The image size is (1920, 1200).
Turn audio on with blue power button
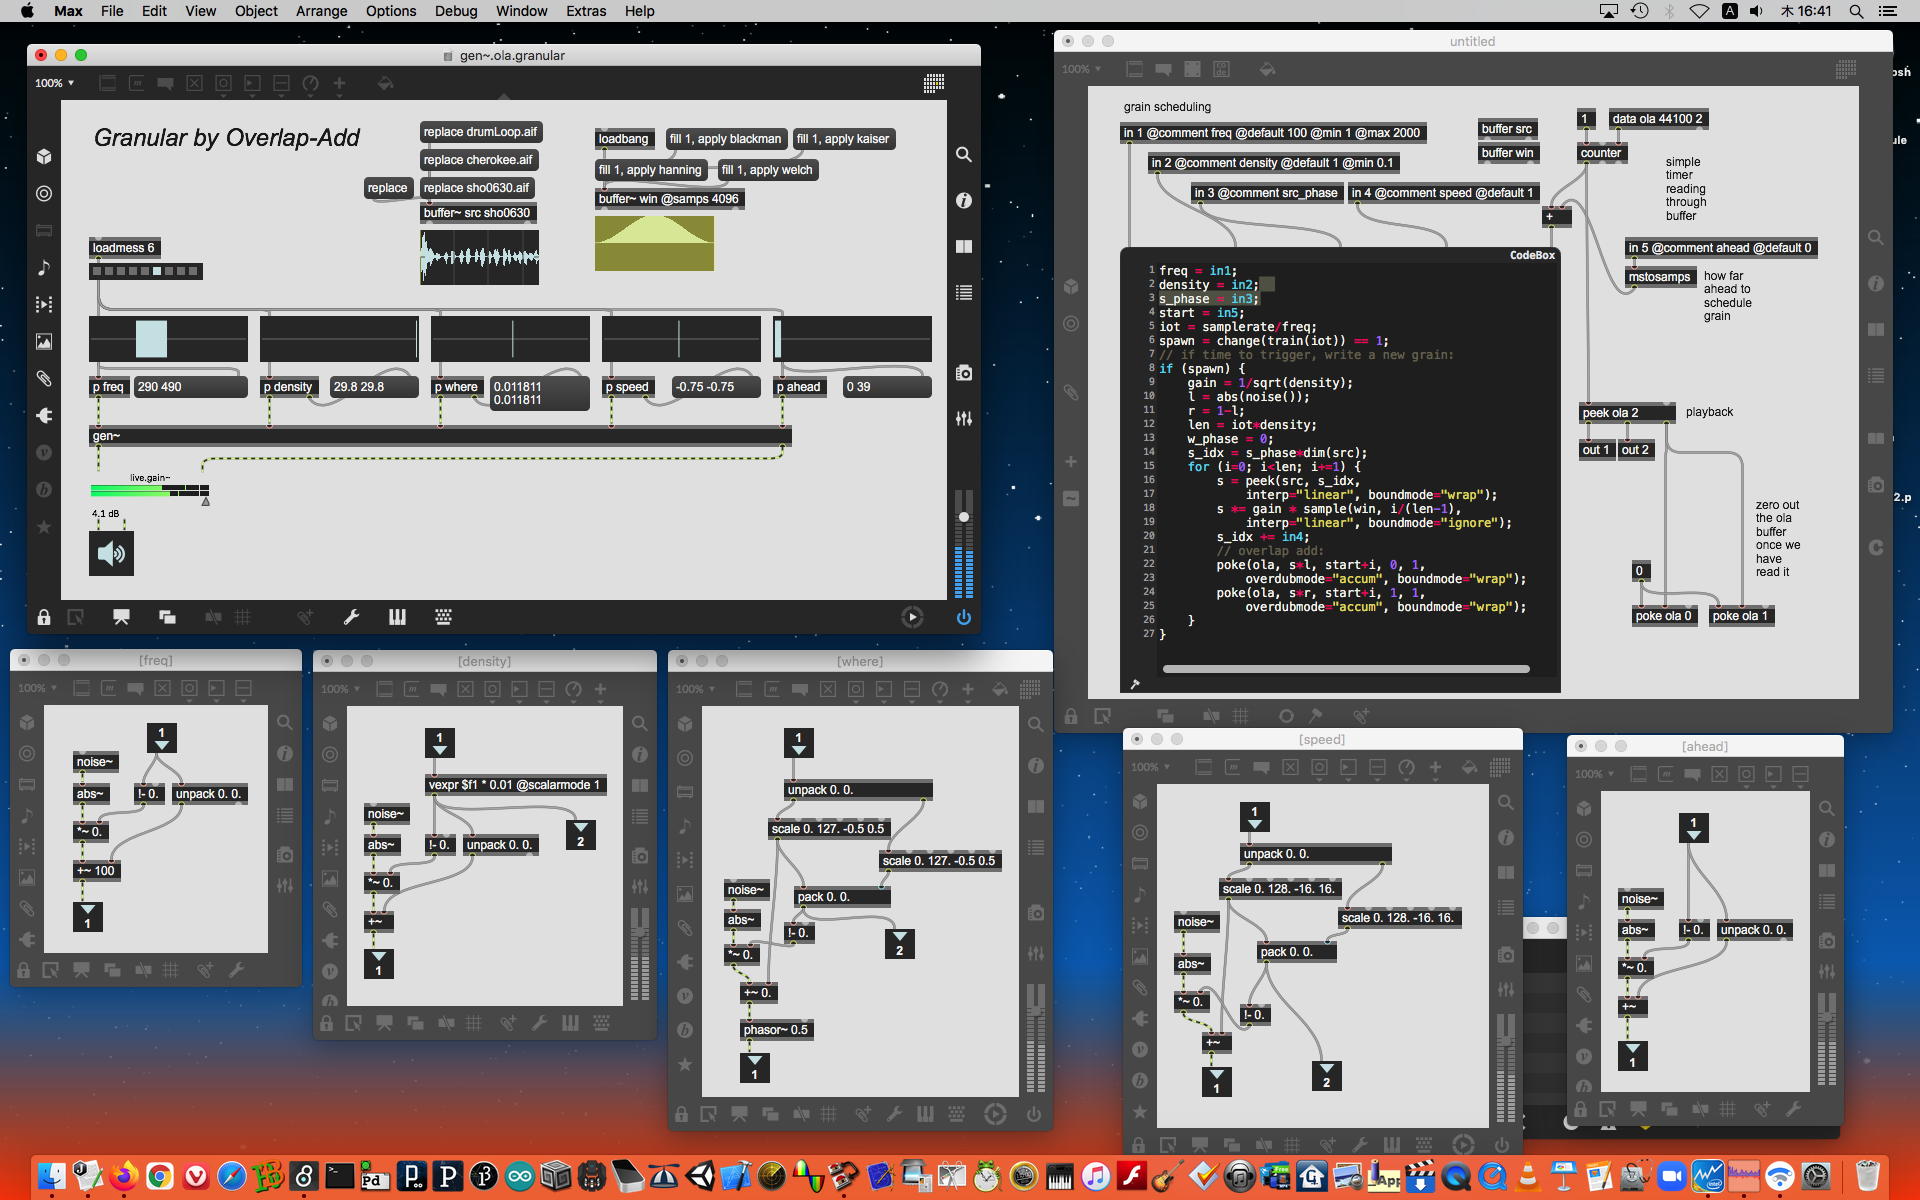[963, 617]
